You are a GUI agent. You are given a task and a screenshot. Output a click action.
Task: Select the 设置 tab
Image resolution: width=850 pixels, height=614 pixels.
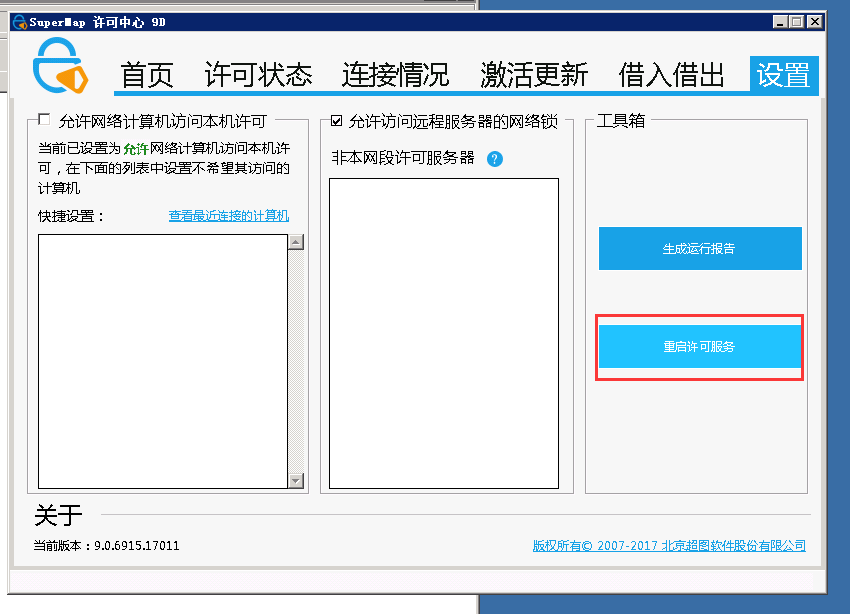click(x=784, y=75)
